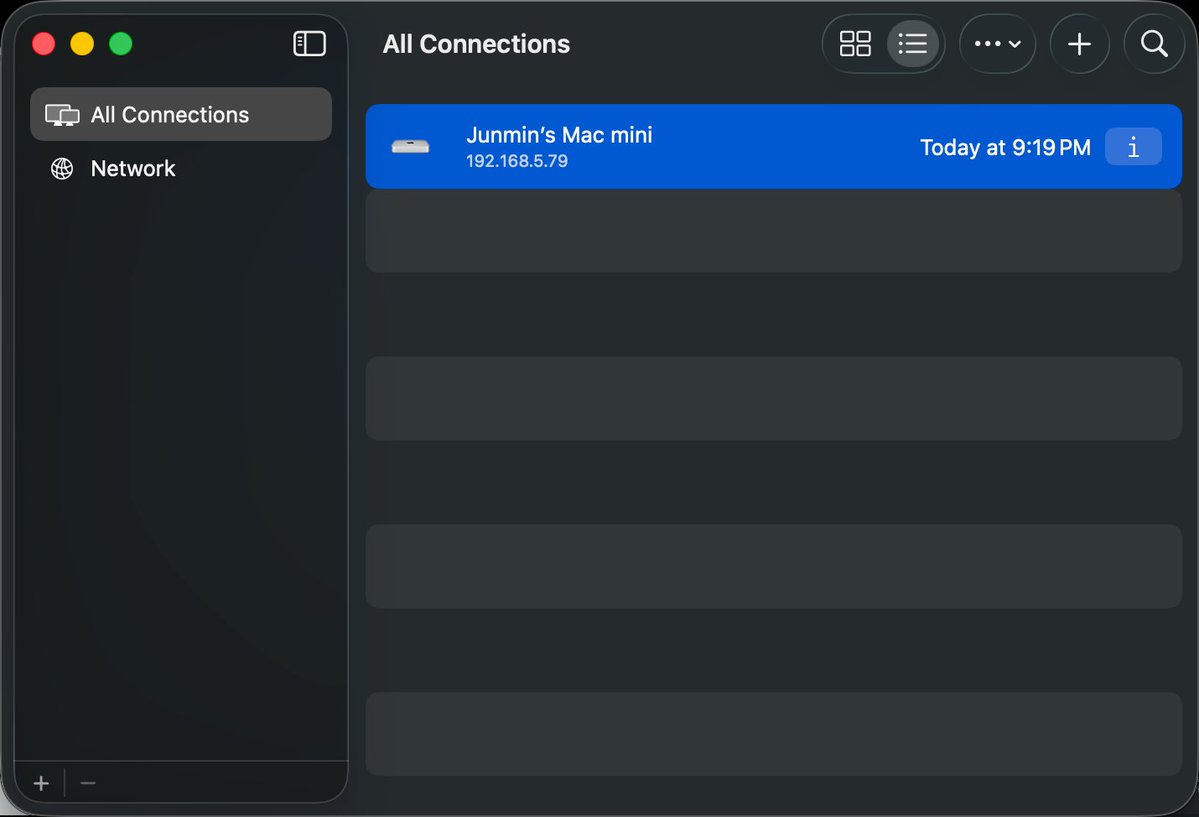Switch to grid view

point(855,44)
